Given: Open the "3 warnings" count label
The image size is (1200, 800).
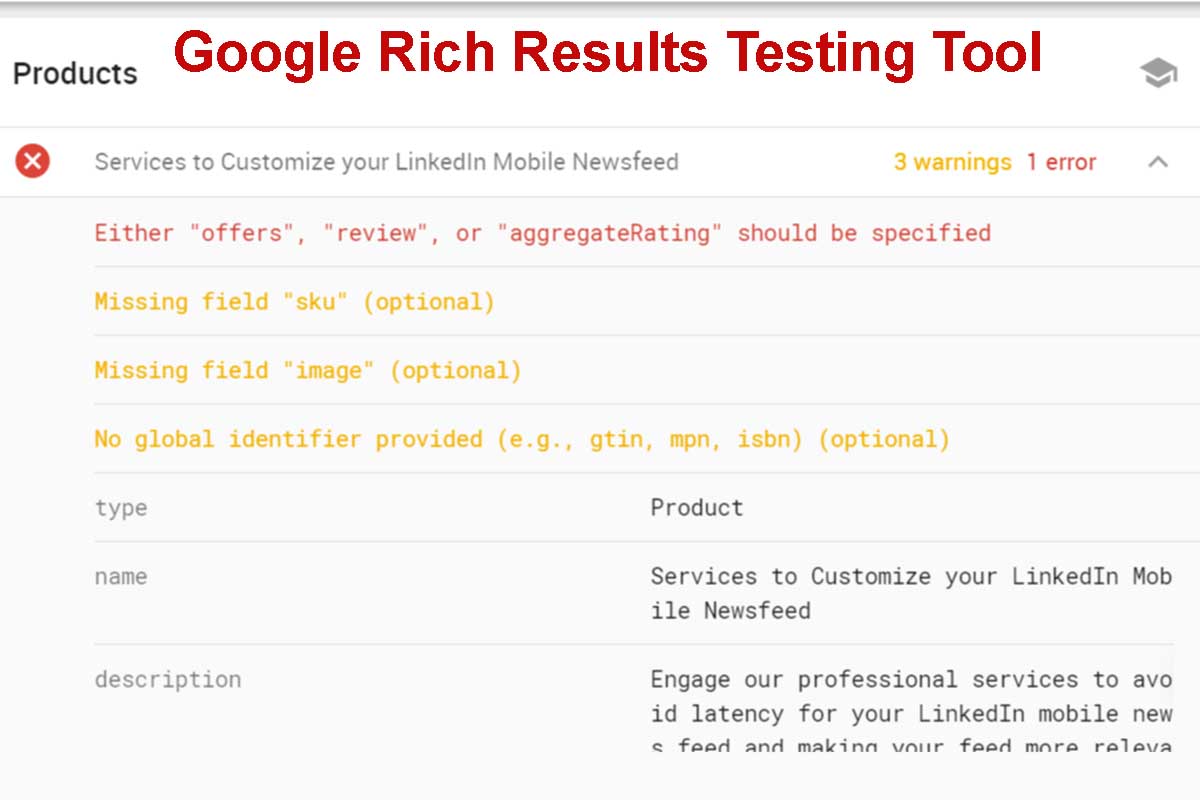Looking at the screenshot, I should coord(952,162).
